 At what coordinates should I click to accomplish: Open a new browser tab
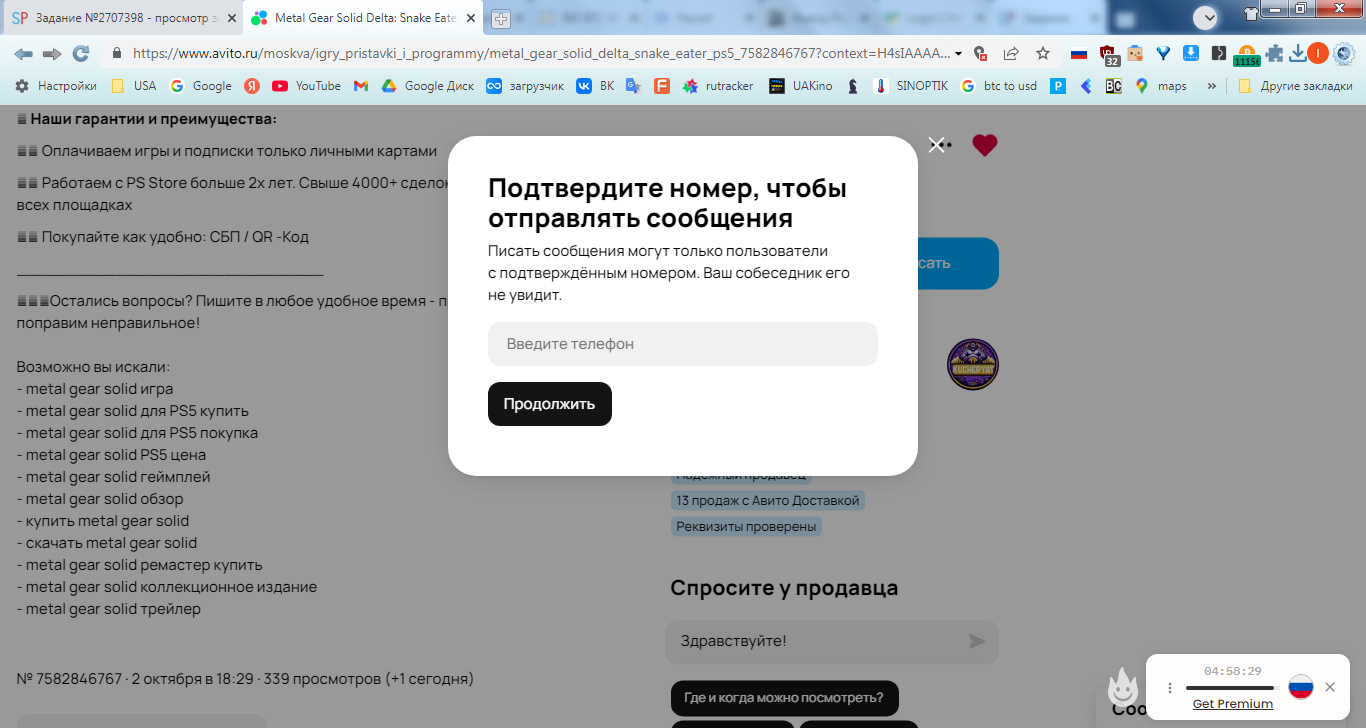click(500, 18)
